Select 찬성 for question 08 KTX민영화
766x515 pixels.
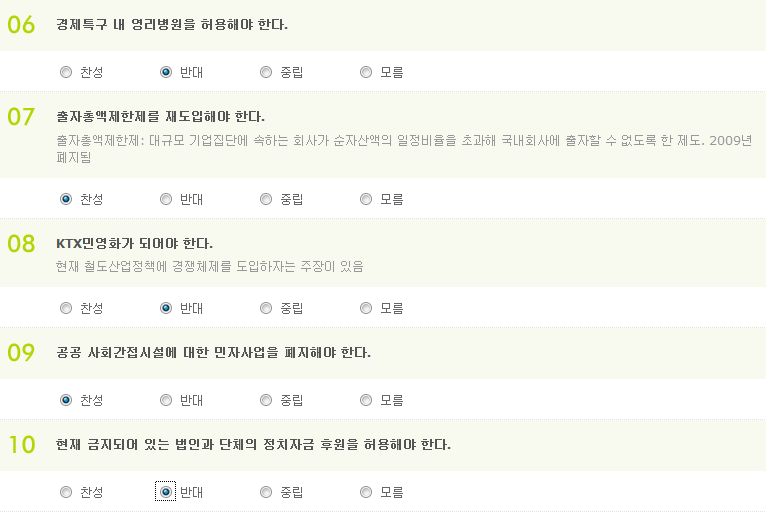coord(65,308)
